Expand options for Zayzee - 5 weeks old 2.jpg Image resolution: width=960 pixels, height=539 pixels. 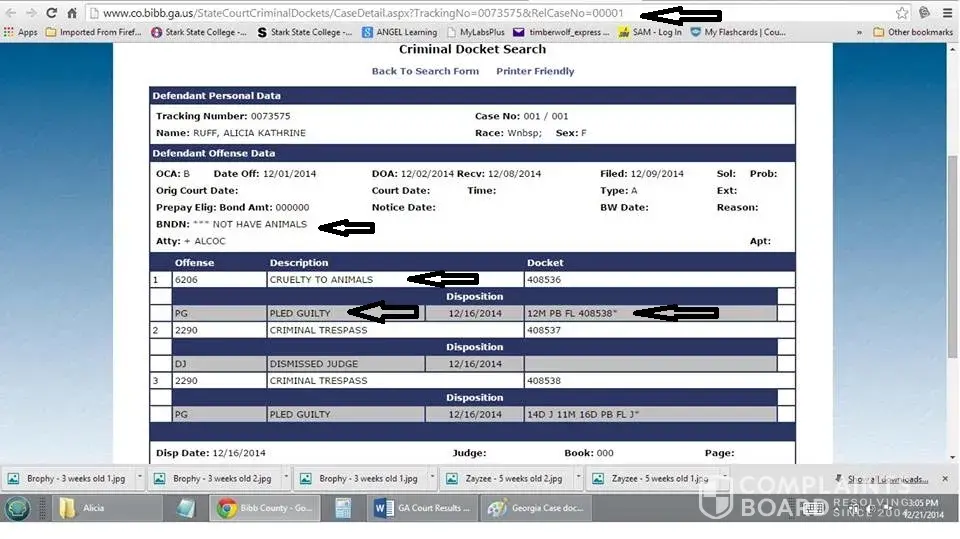pos(578,477)
